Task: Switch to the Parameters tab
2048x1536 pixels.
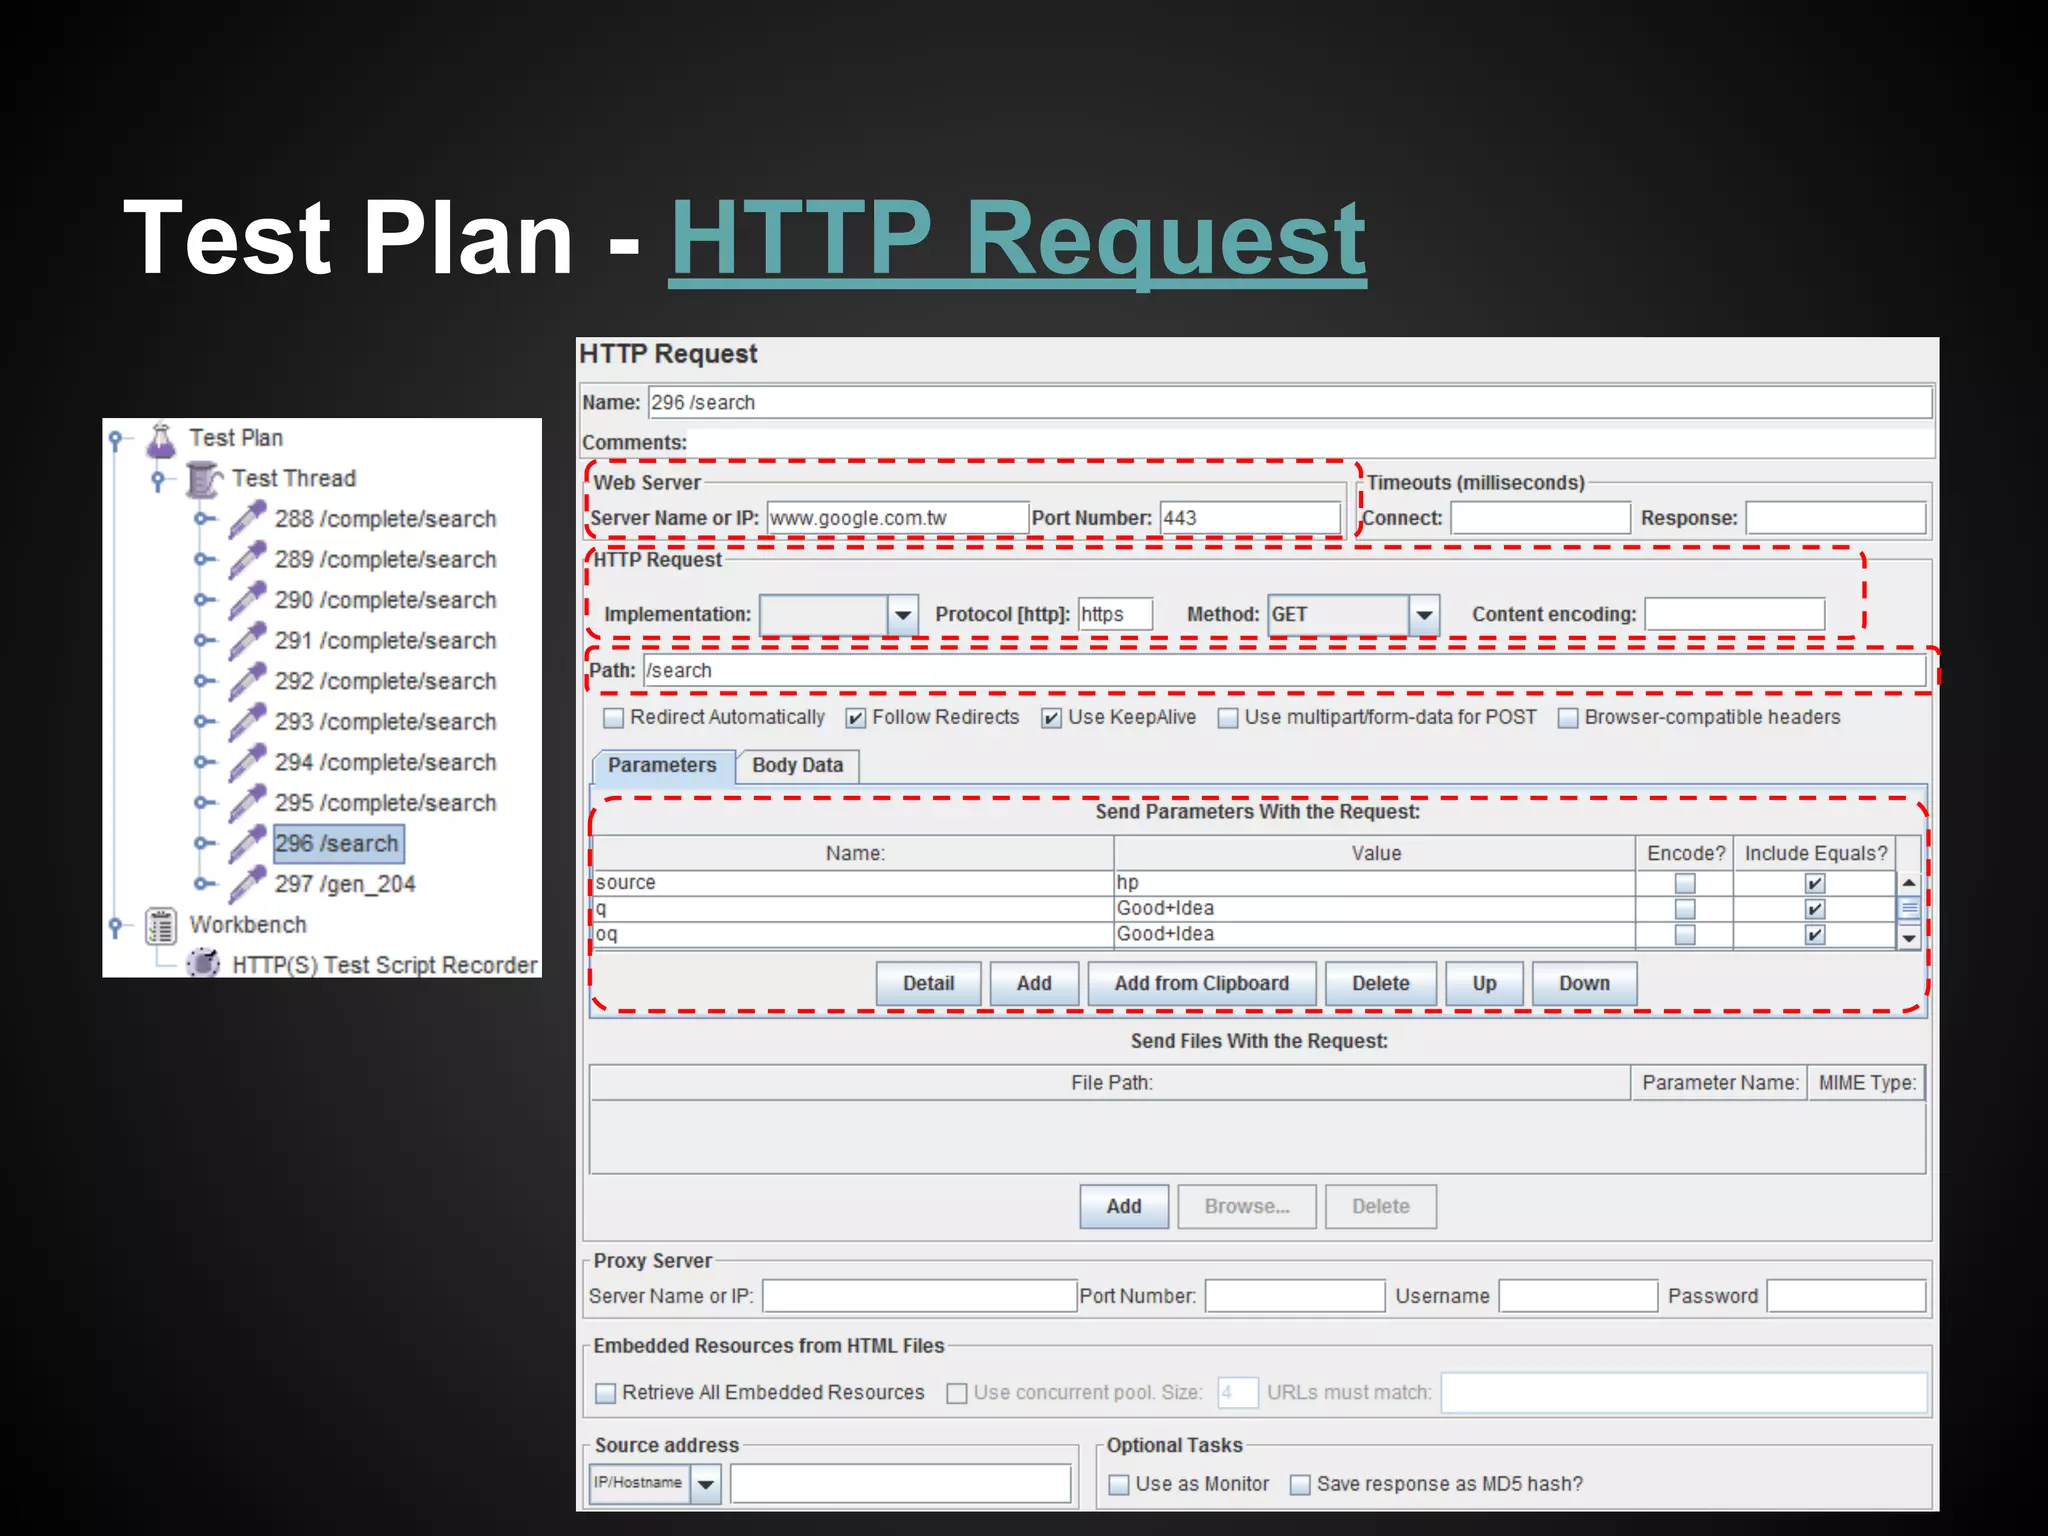Action: (x=663, y=766)
